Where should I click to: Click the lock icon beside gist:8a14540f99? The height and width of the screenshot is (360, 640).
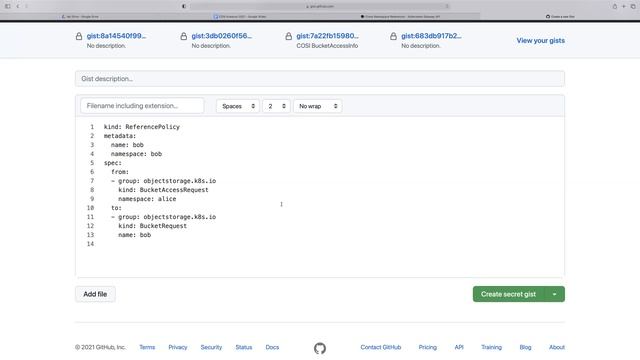point(79,36)
